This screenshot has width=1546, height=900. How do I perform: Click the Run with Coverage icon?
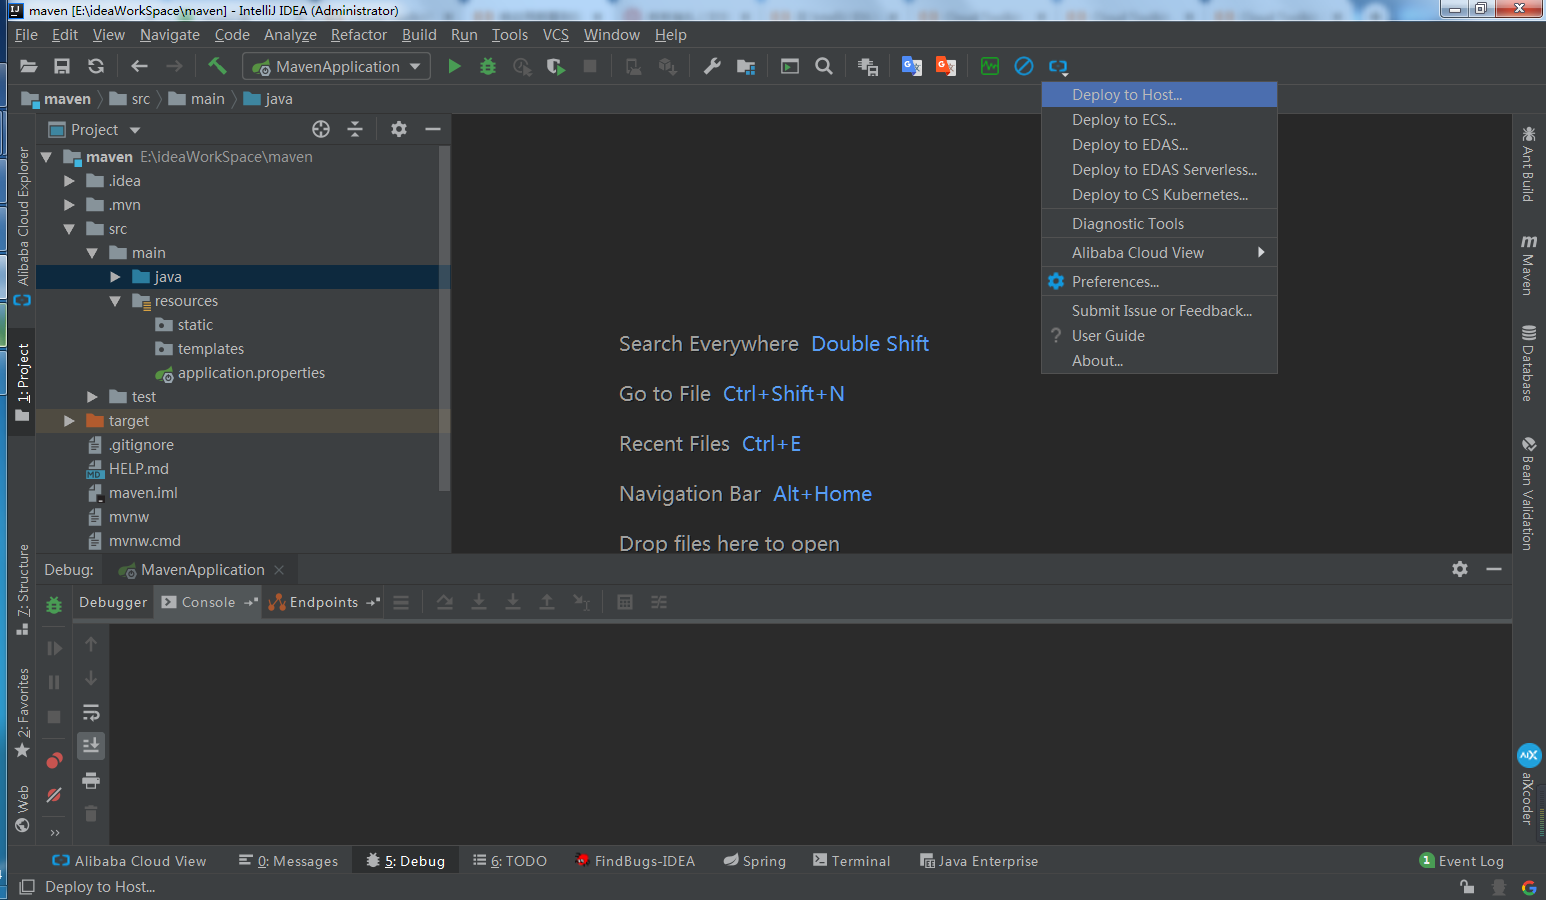click(x=556, y=66)
